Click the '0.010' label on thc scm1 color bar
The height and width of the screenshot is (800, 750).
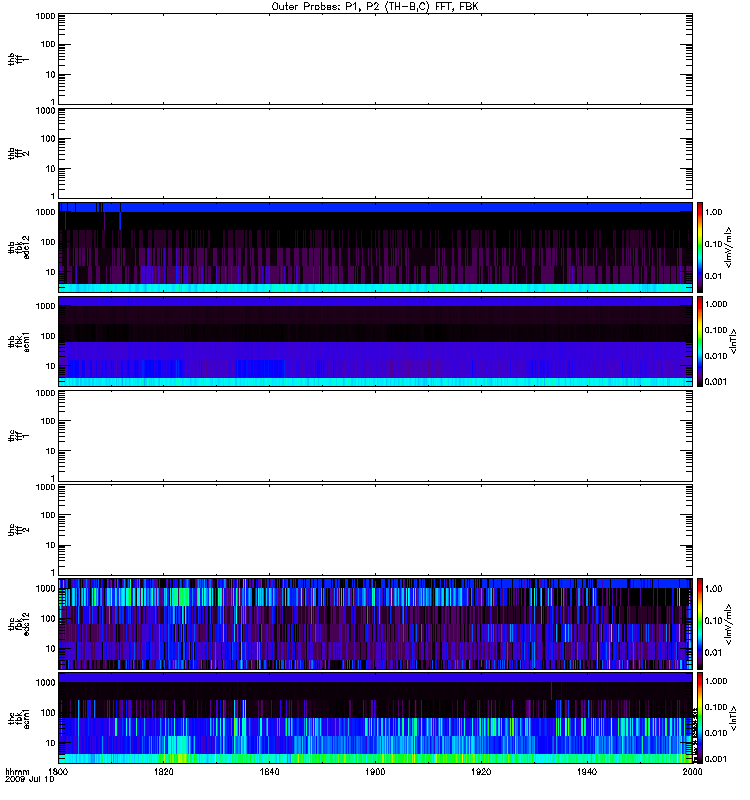click(716, 733)
